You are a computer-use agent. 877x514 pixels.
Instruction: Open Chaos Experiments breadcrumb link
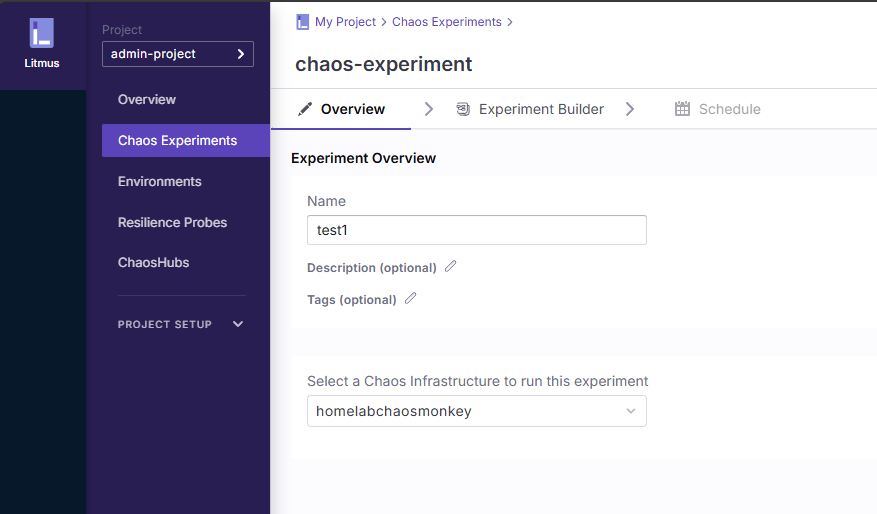click(x=447, y=22)
